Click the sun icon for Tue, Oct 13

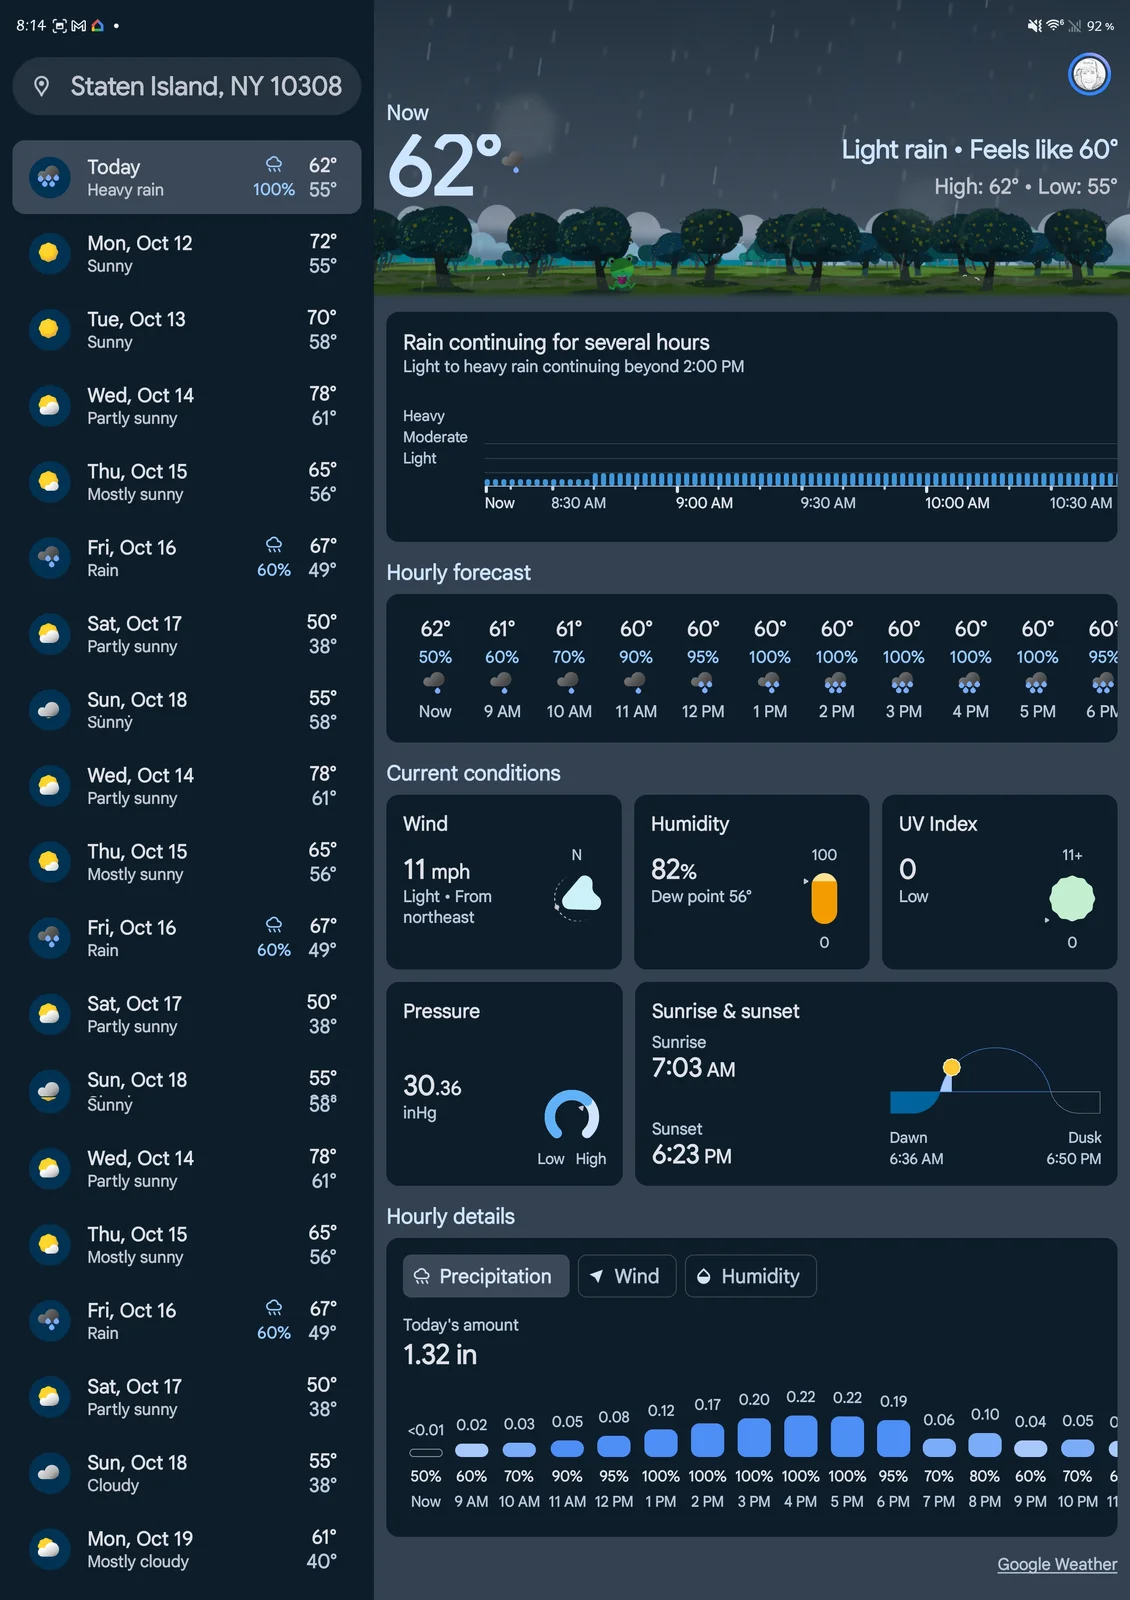(x=48, y=329)
